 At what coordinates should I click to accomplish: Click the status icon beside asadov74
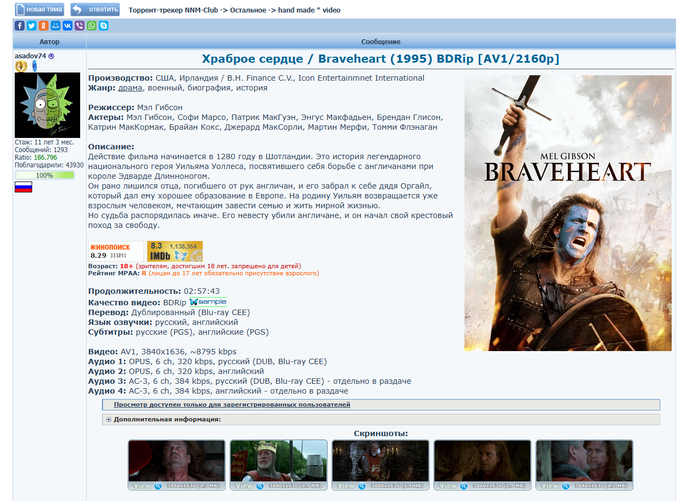(51, 56)
